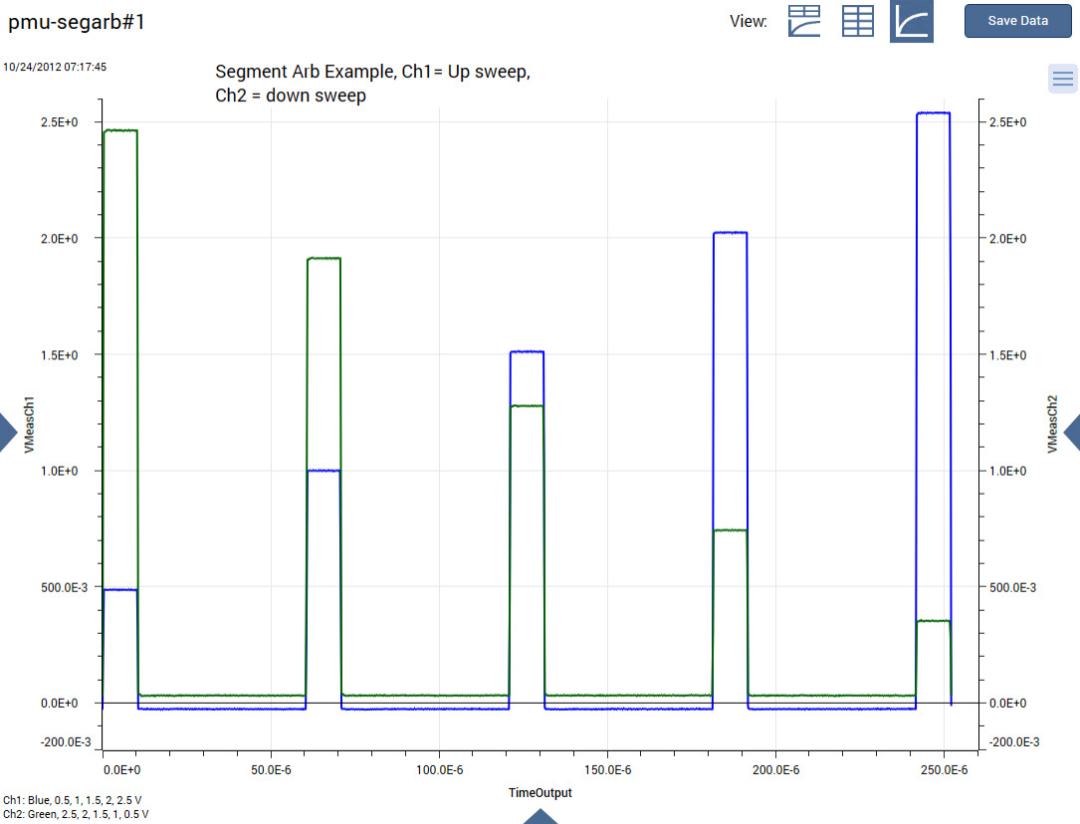Click the blue 1.5 V middle pulse top
1080x824 pixels.
pos(527,352)
